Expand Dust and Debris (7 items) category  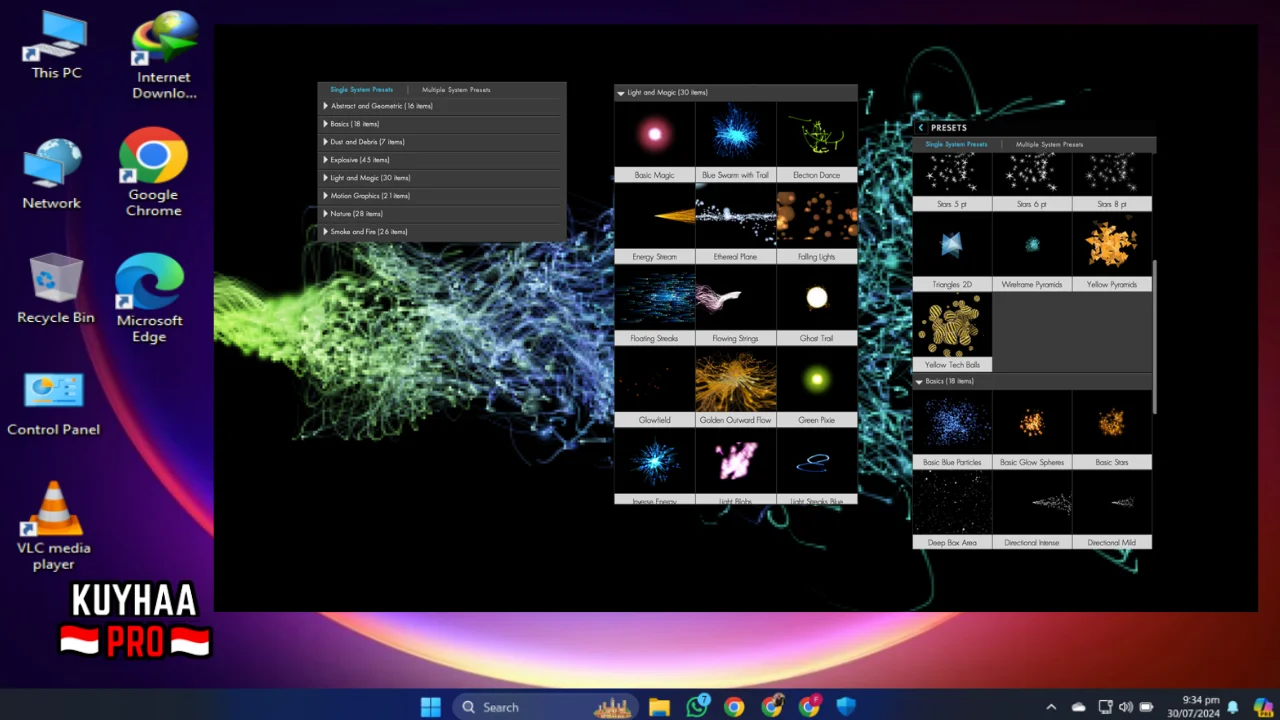(441, 142)
